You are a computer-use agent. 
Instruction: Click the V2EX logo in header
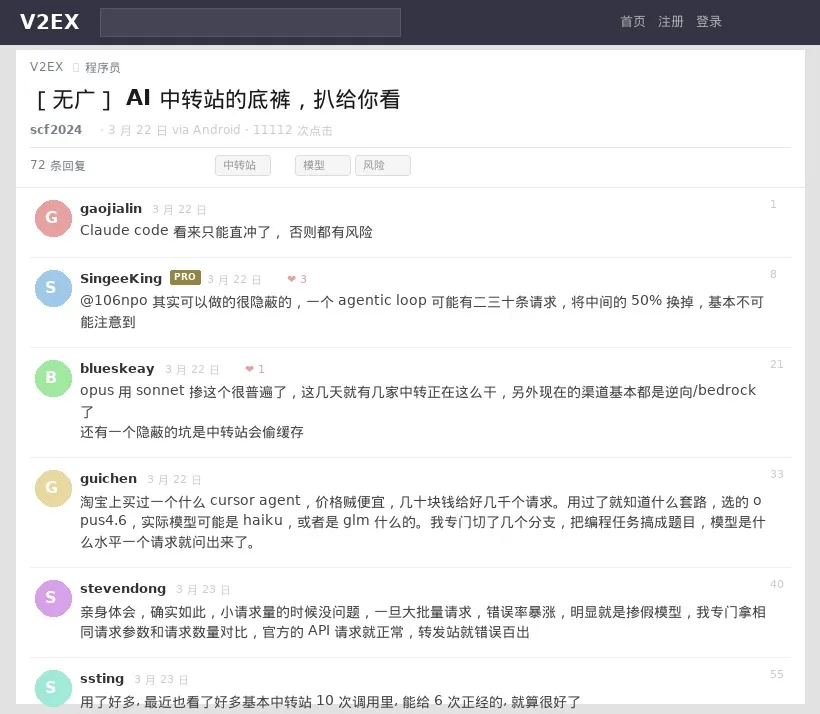pyautogui.click(x=50, y=22)
